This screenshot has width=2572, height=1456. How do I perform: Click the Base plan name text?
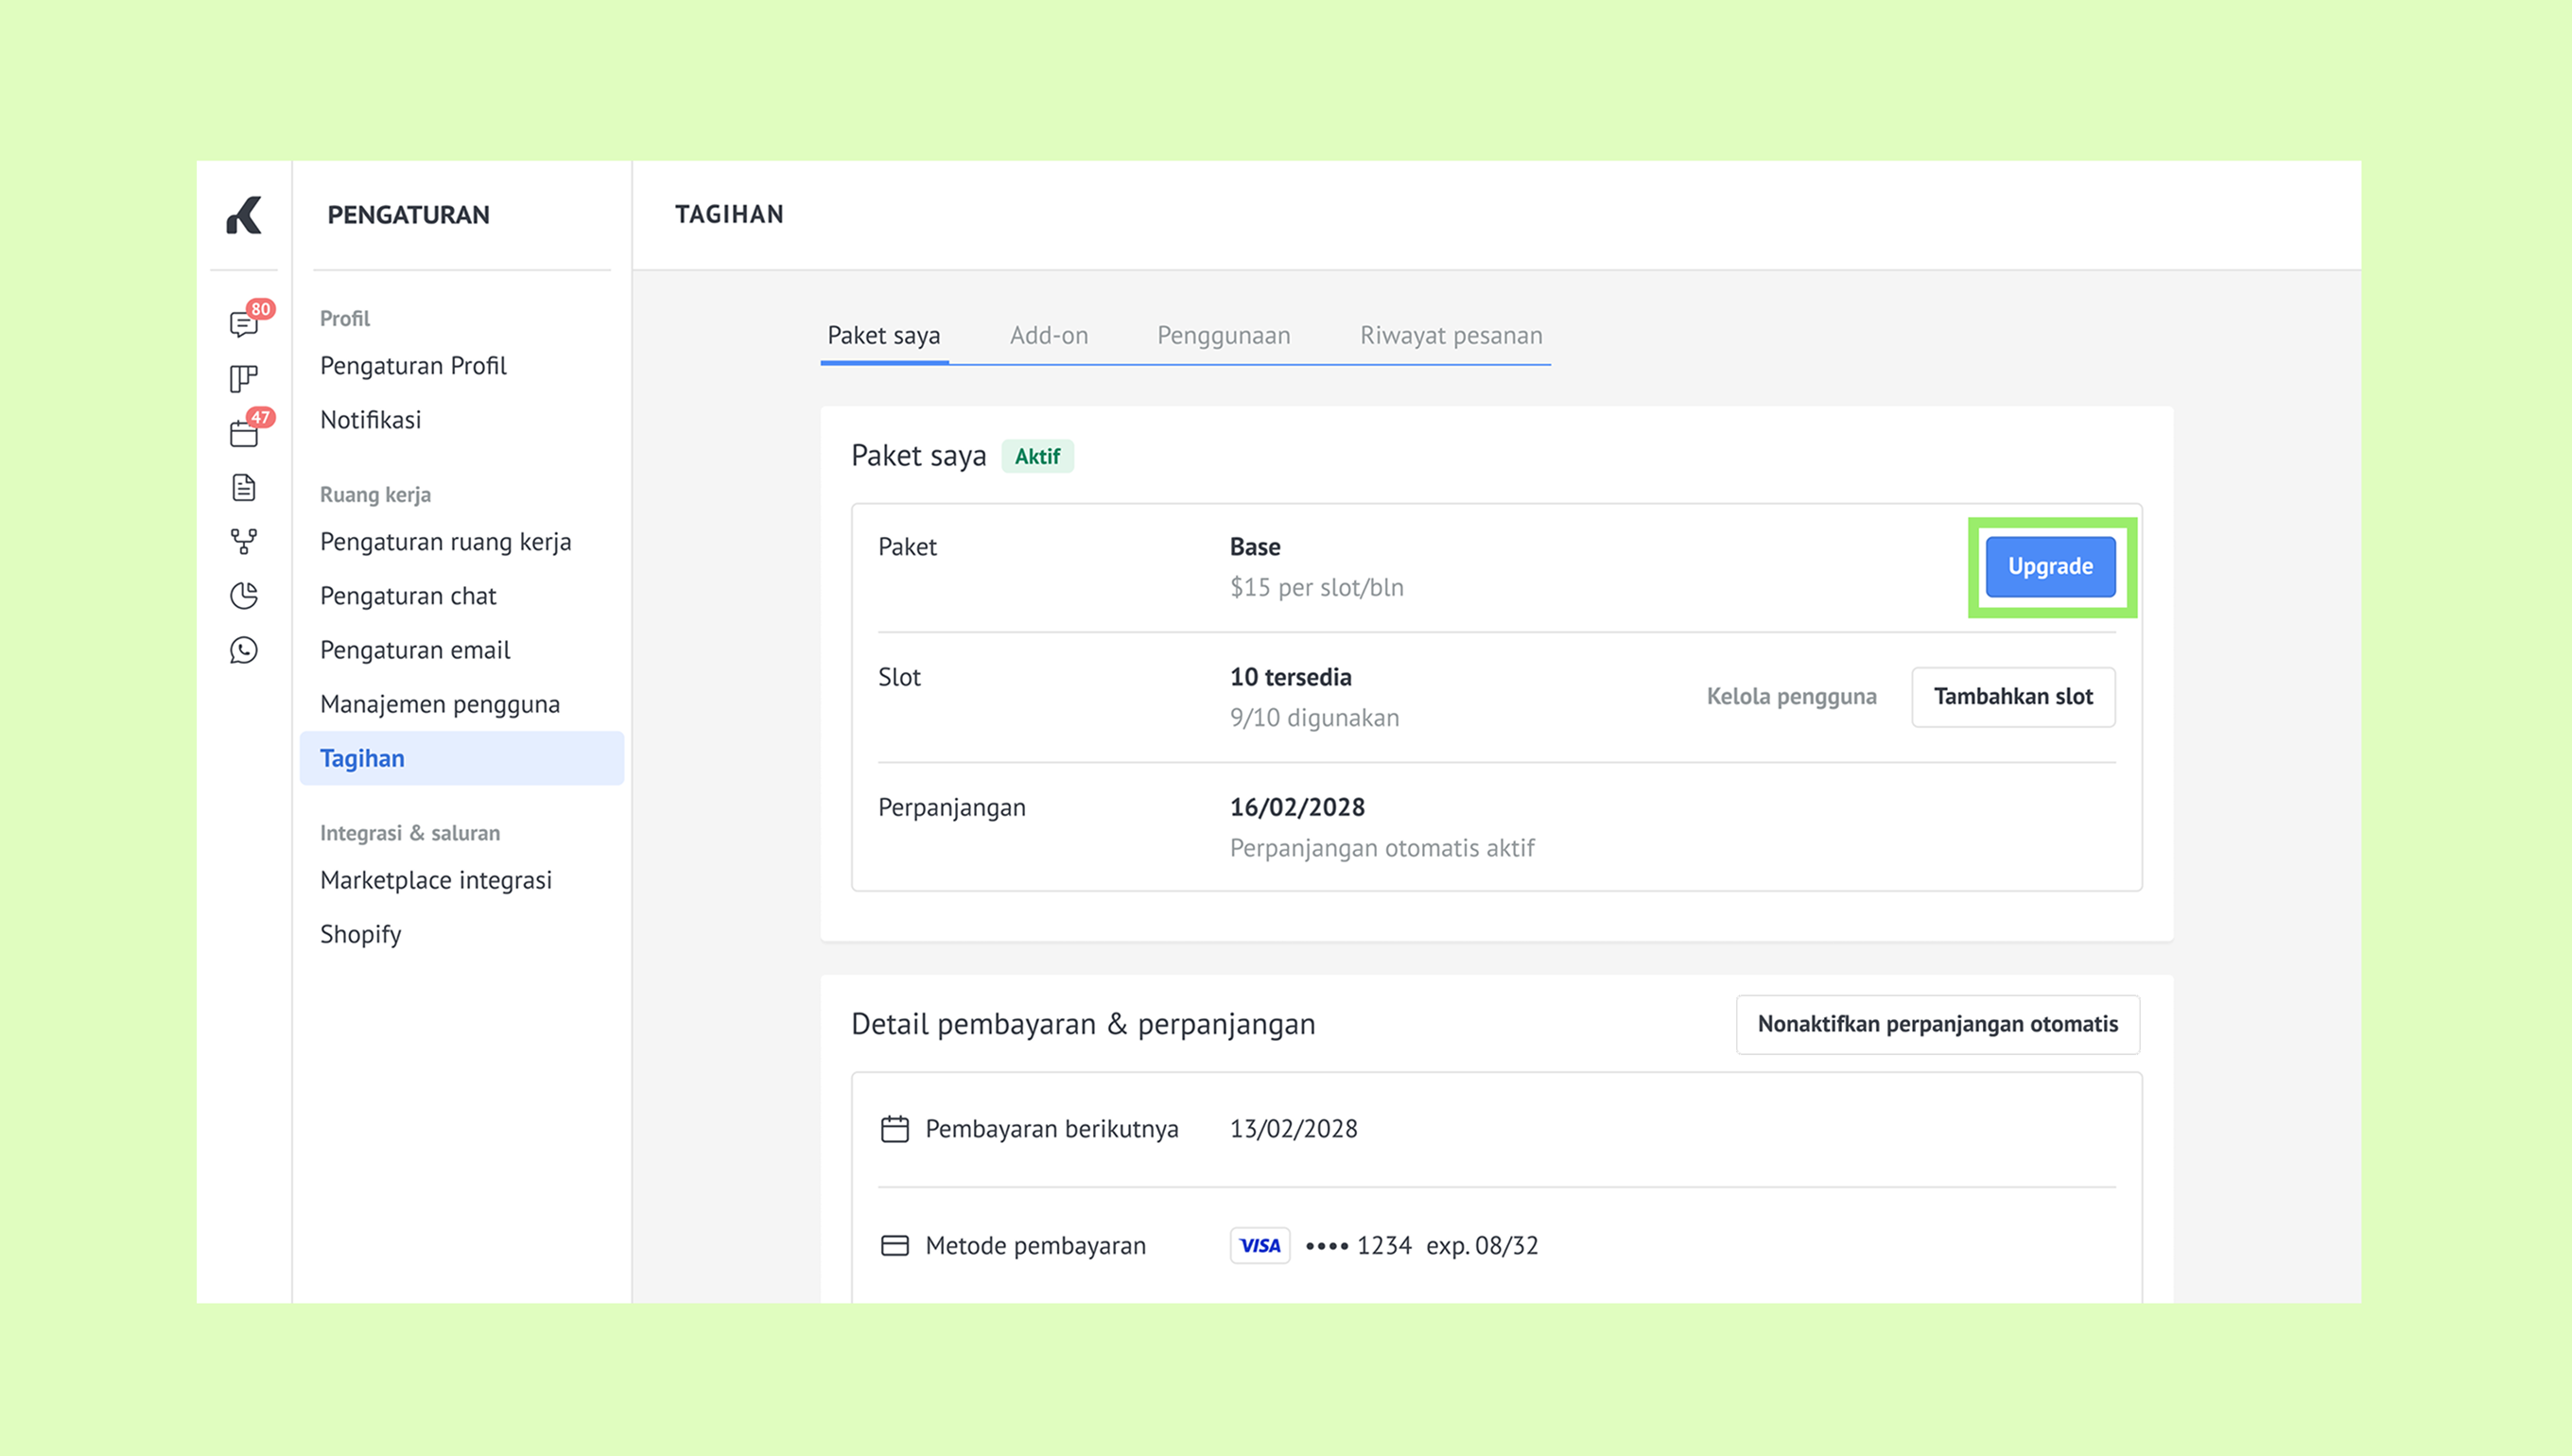pyautogui.click(x=1255, y=547)
